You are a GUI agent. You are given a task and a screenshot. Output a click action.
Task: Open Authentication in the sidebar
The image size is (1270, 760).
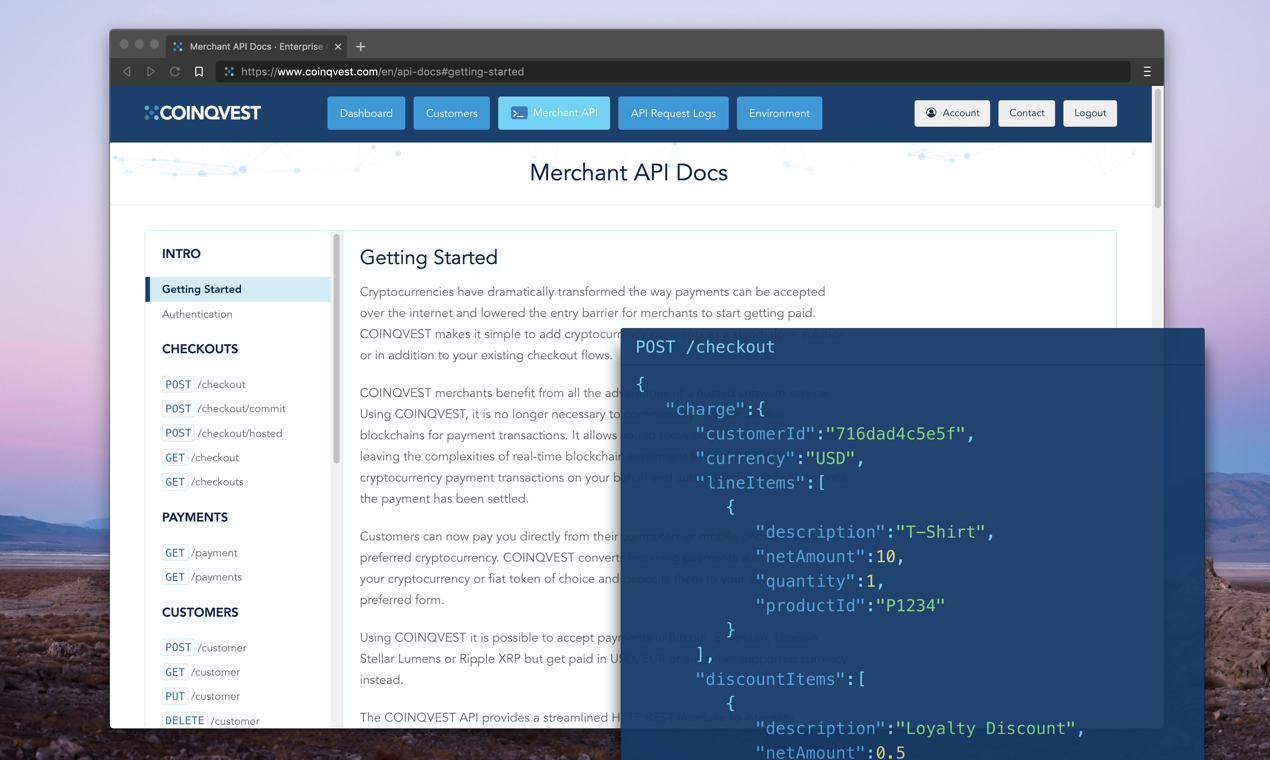click(x=197, y=314)
